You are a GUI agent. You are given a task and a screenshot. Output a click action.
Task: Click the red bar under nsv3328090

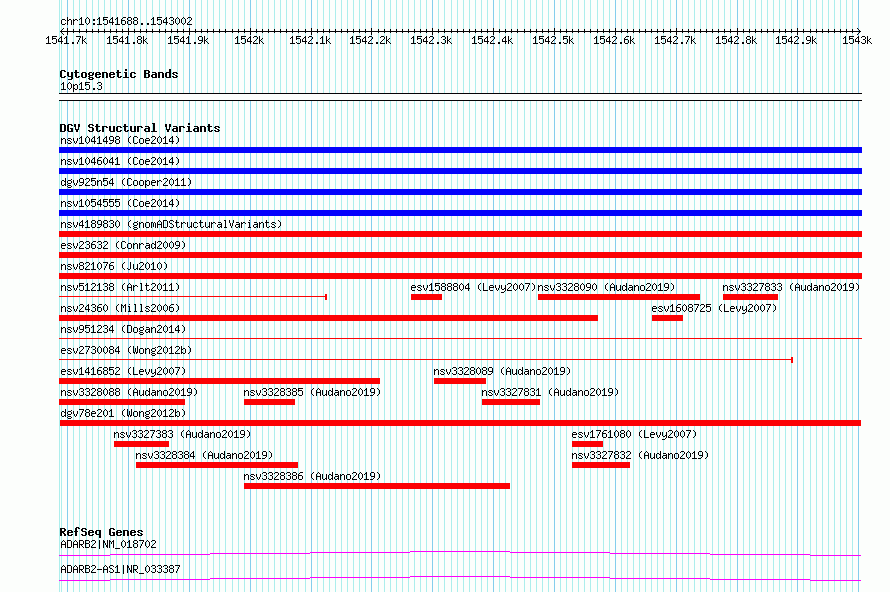(x=619, y=297)
